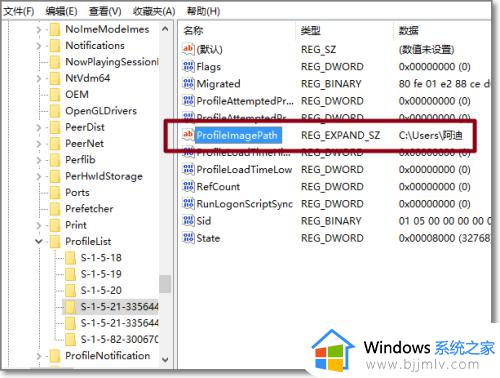The image size is (500, 378).
Task: Expand the ProfileNotification tree node
Action: 39,356
